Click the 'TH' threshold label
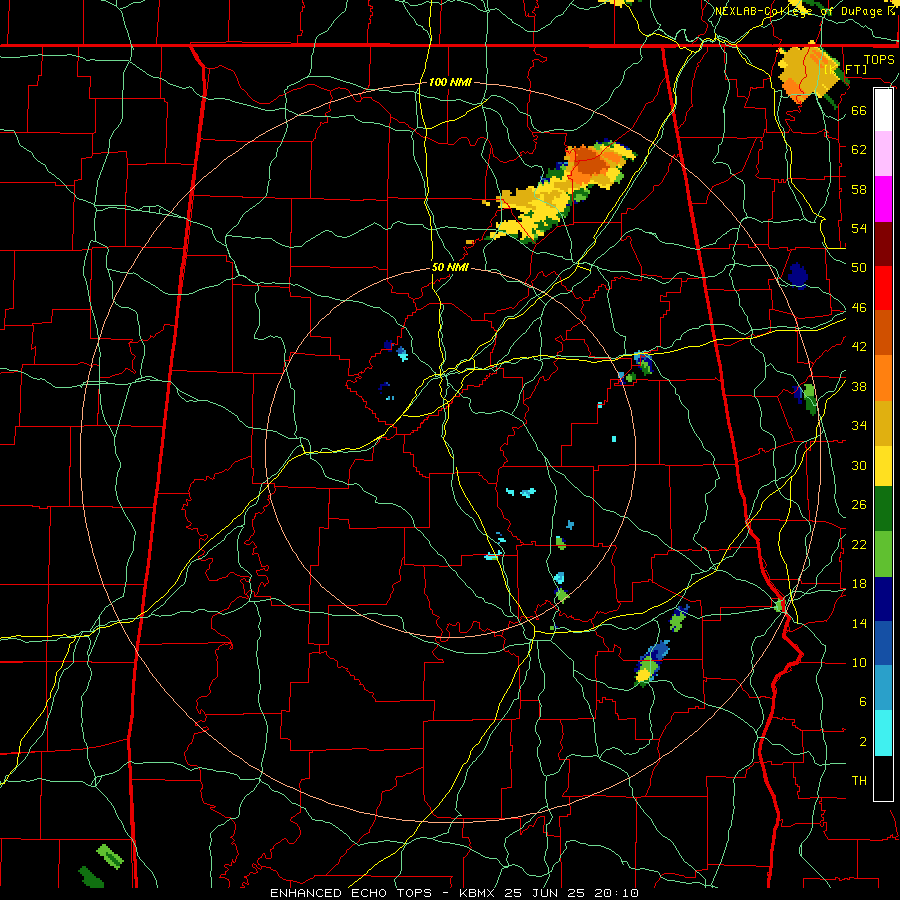The image size is (900, 900). pyautogui.click(x=859, y=781)
